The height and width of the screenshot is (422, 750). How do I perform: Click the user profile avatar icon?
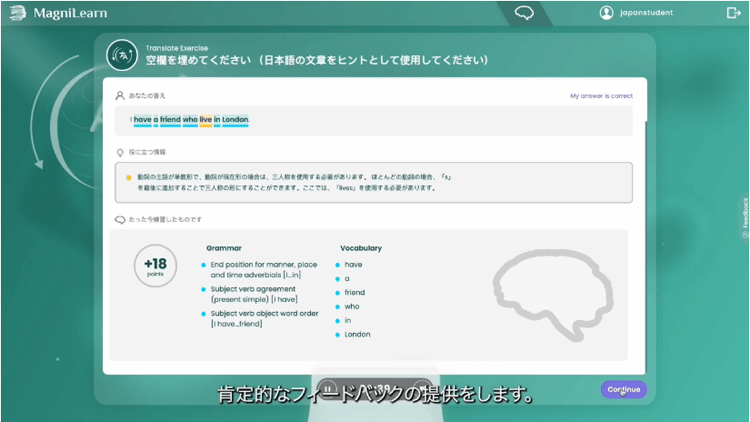tap(606, 13)
